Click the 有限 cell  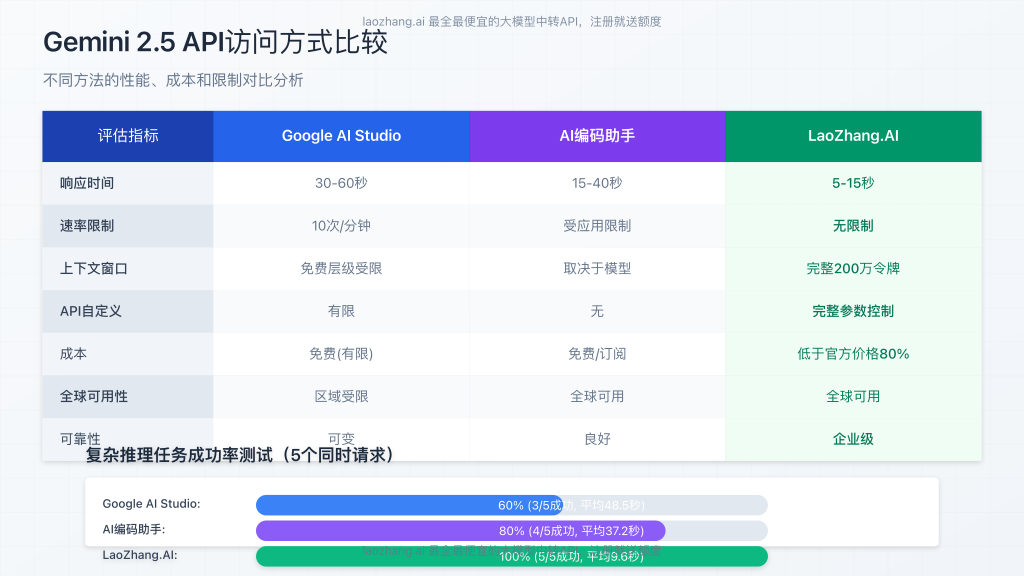(341, 312)
